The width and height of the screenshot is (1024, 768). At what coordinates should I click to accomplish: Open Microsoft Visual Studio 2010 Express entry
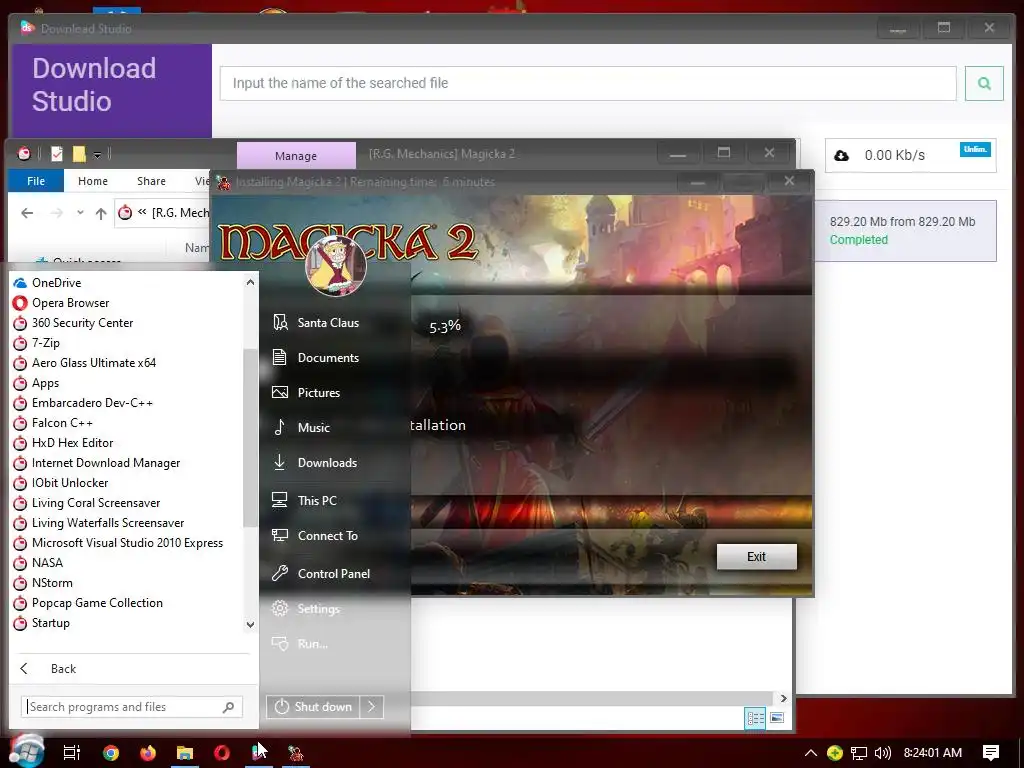118,543
